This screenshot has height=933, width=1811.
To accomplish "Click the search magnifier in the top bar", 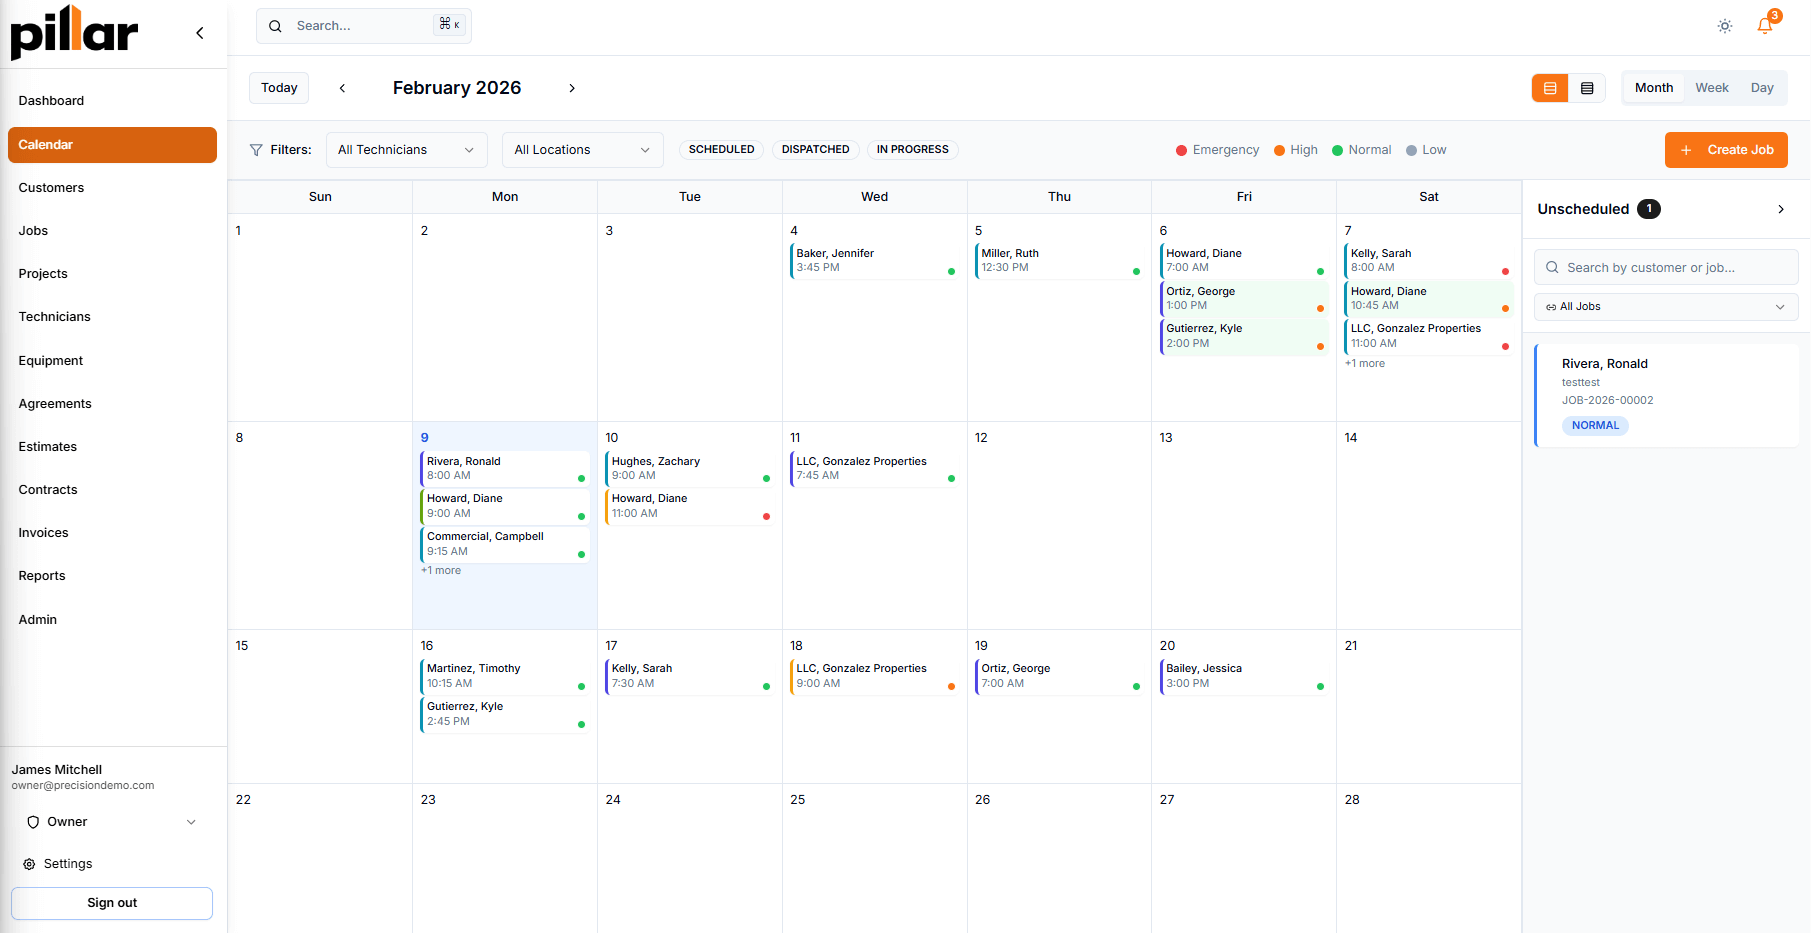I will point(275,25).
